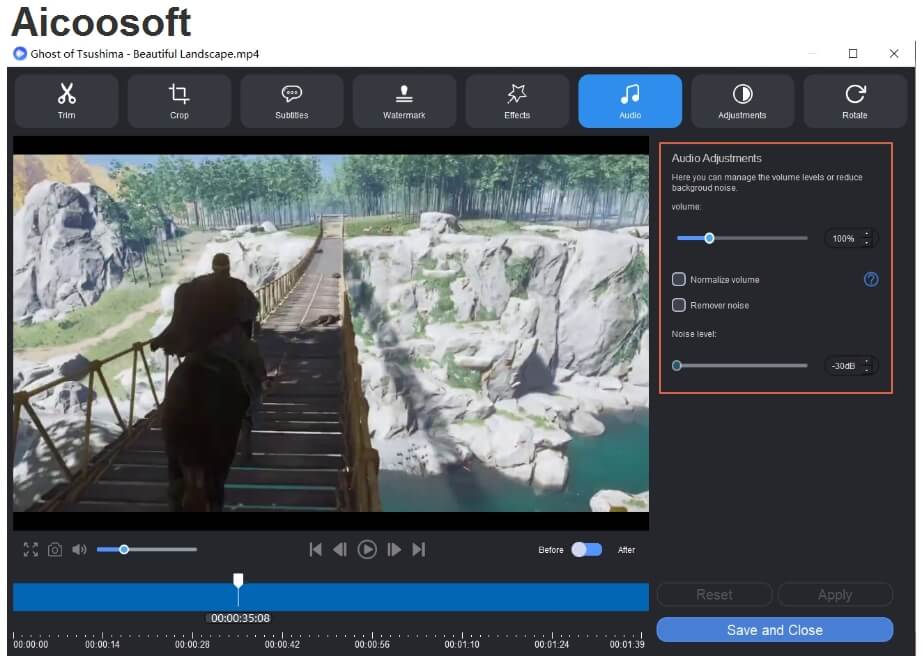This screenshot has height=665, width=924.
Task: Open the Trim tool
Action: click(x=67, y=101)
